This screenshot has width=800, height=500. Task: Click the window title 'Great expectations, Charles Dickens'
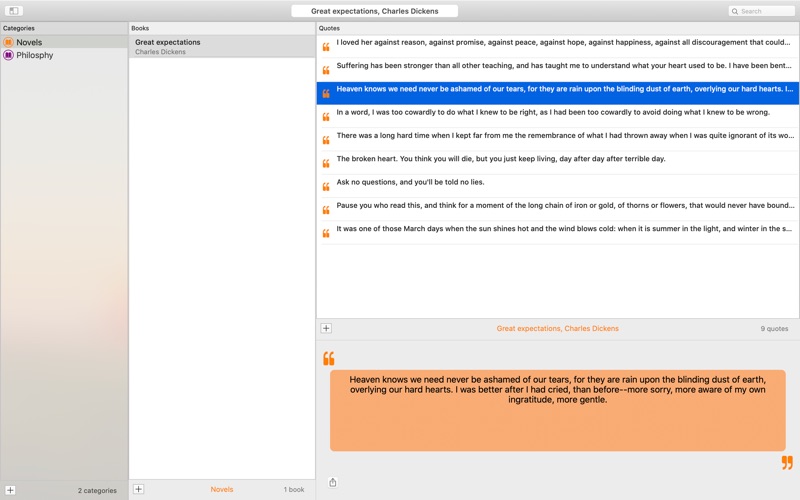(374, 11)
